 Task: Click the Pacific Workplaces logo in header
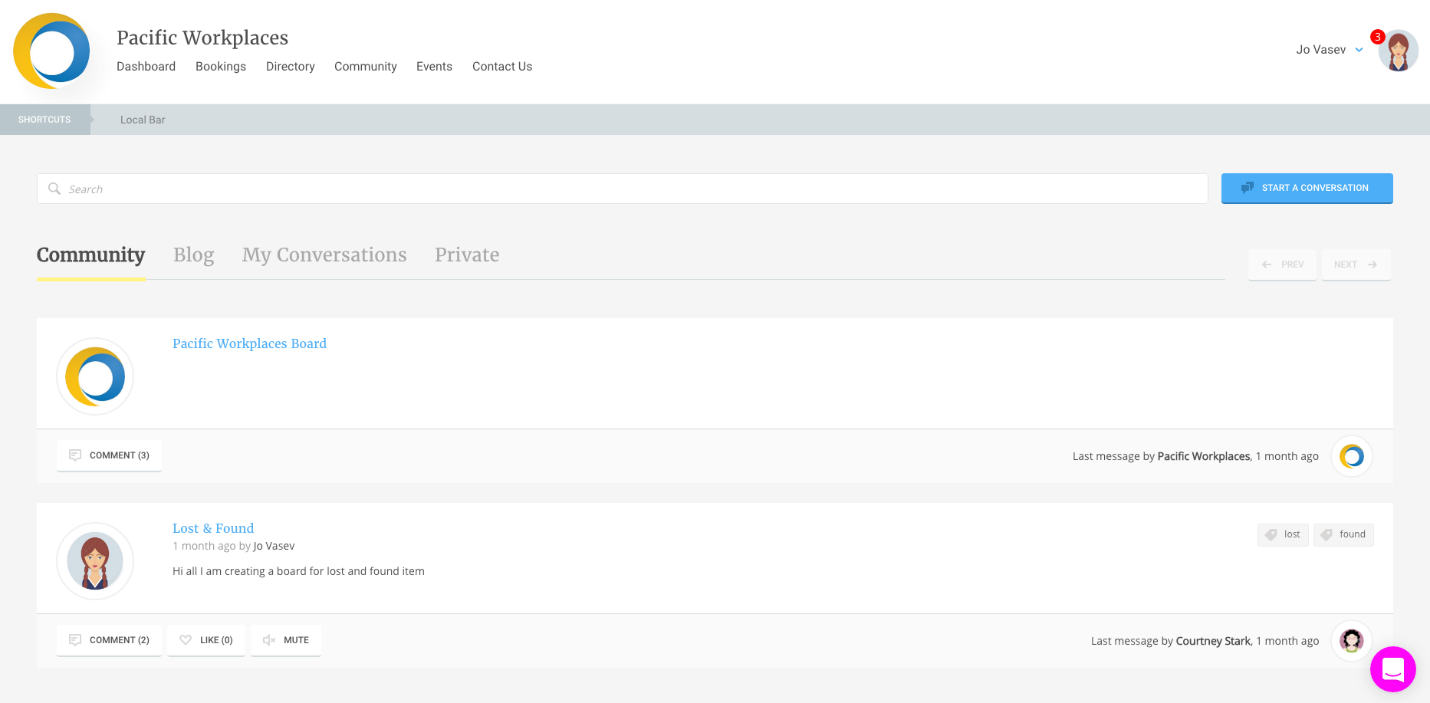coord(52,51)
